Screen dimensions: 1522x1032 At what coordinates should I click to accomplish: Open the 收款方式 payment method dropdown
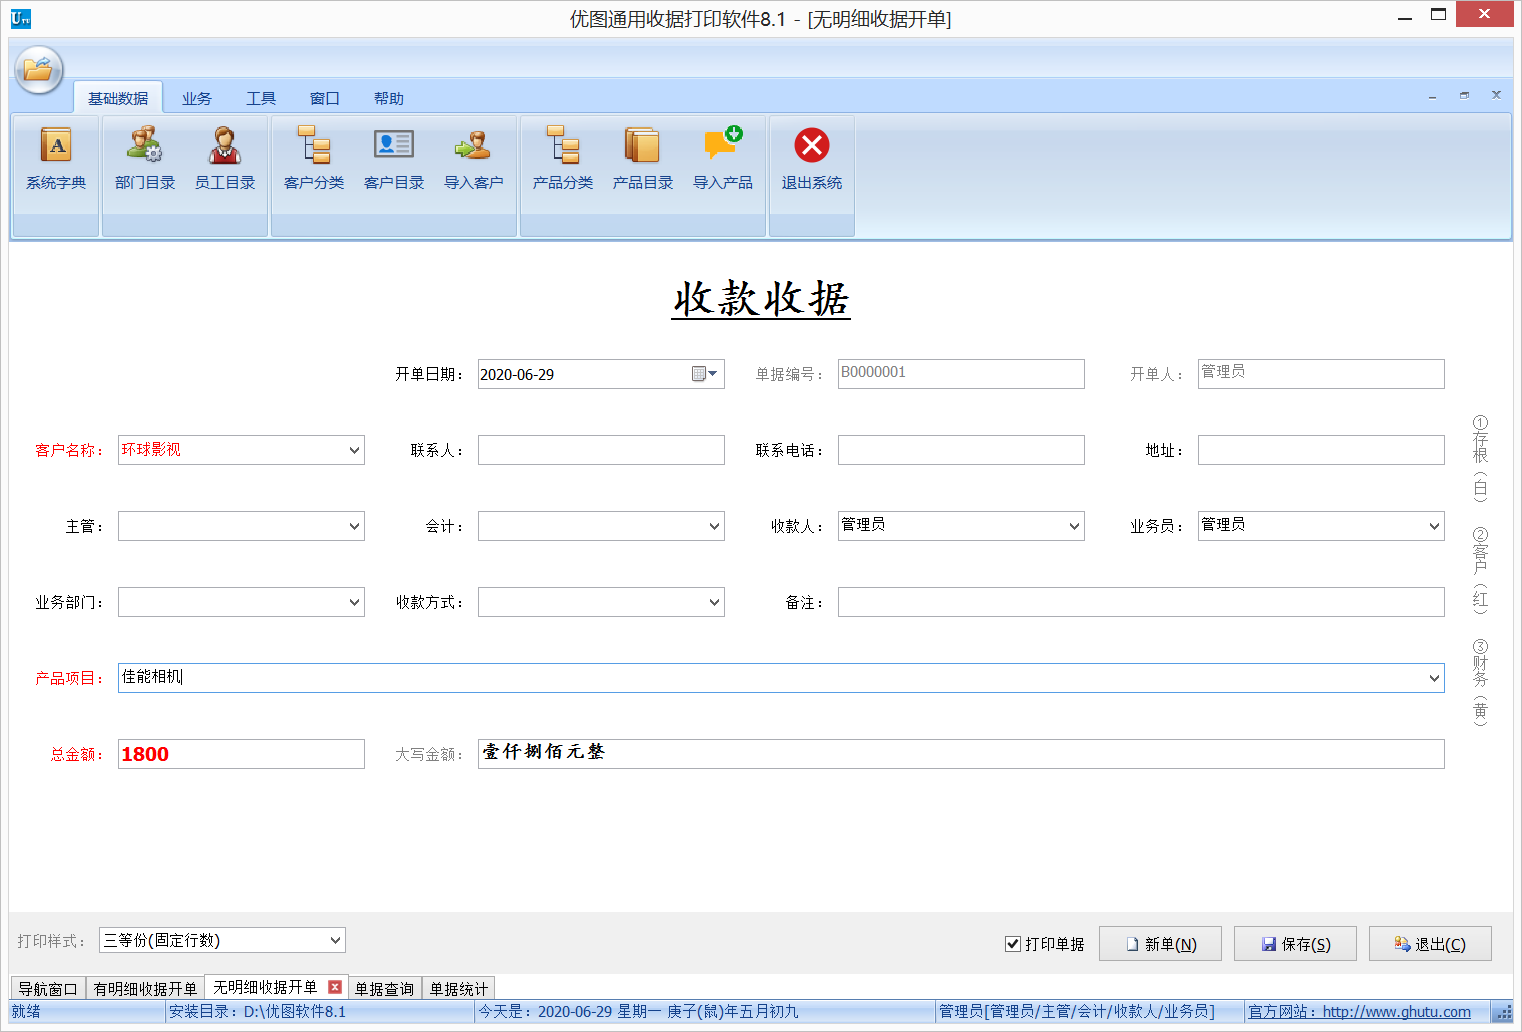coord(712,601)
